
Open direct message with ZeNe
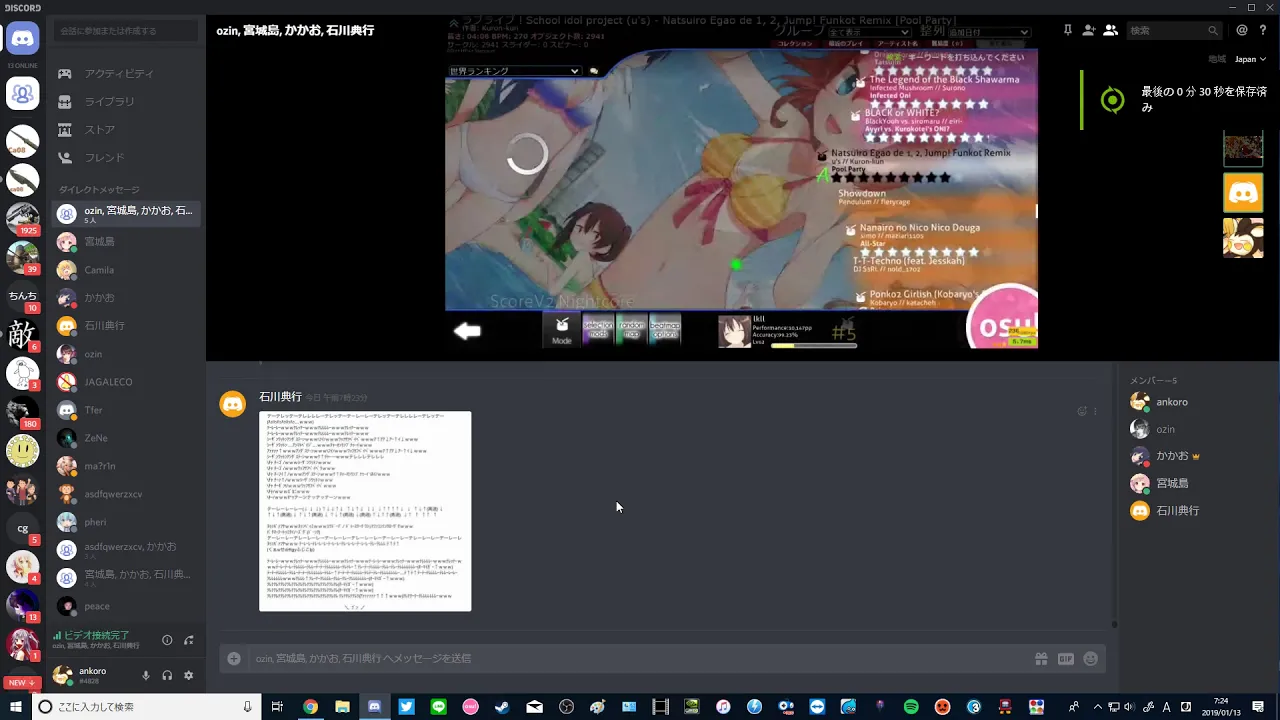[x=126, y=437]
